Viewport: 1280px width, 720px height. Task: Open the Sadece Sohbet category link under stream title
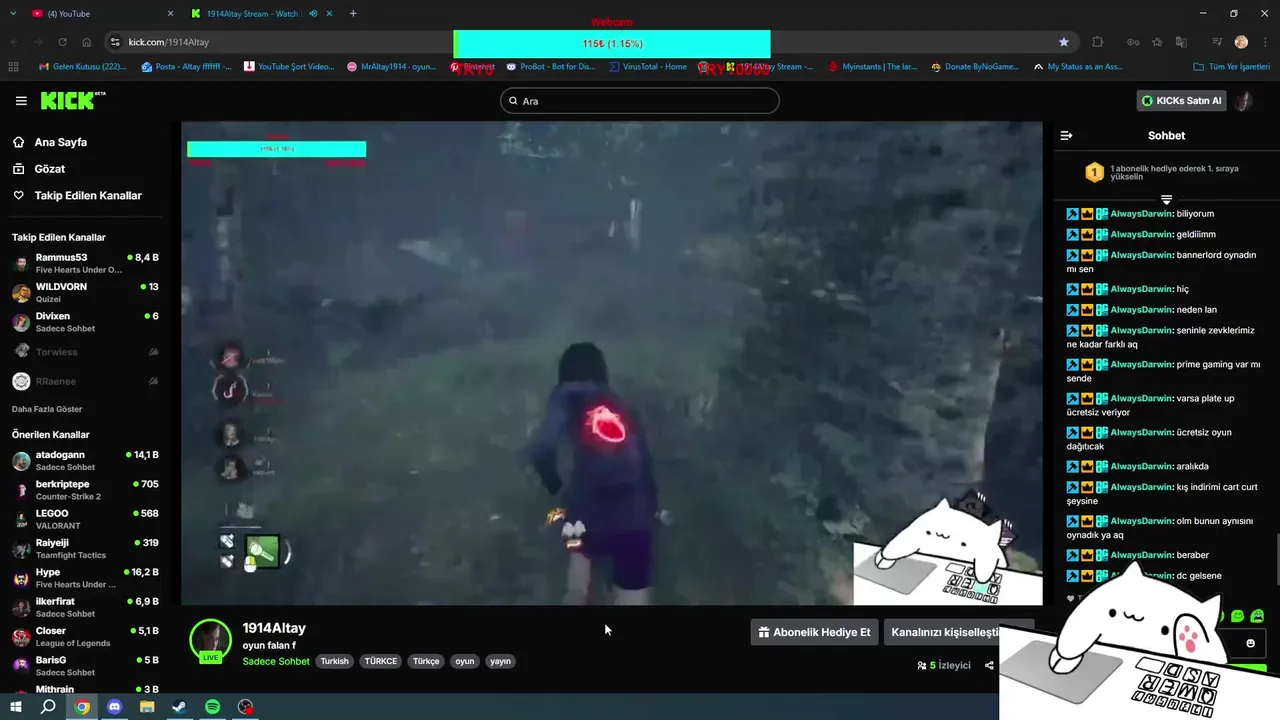pos(276,661)
